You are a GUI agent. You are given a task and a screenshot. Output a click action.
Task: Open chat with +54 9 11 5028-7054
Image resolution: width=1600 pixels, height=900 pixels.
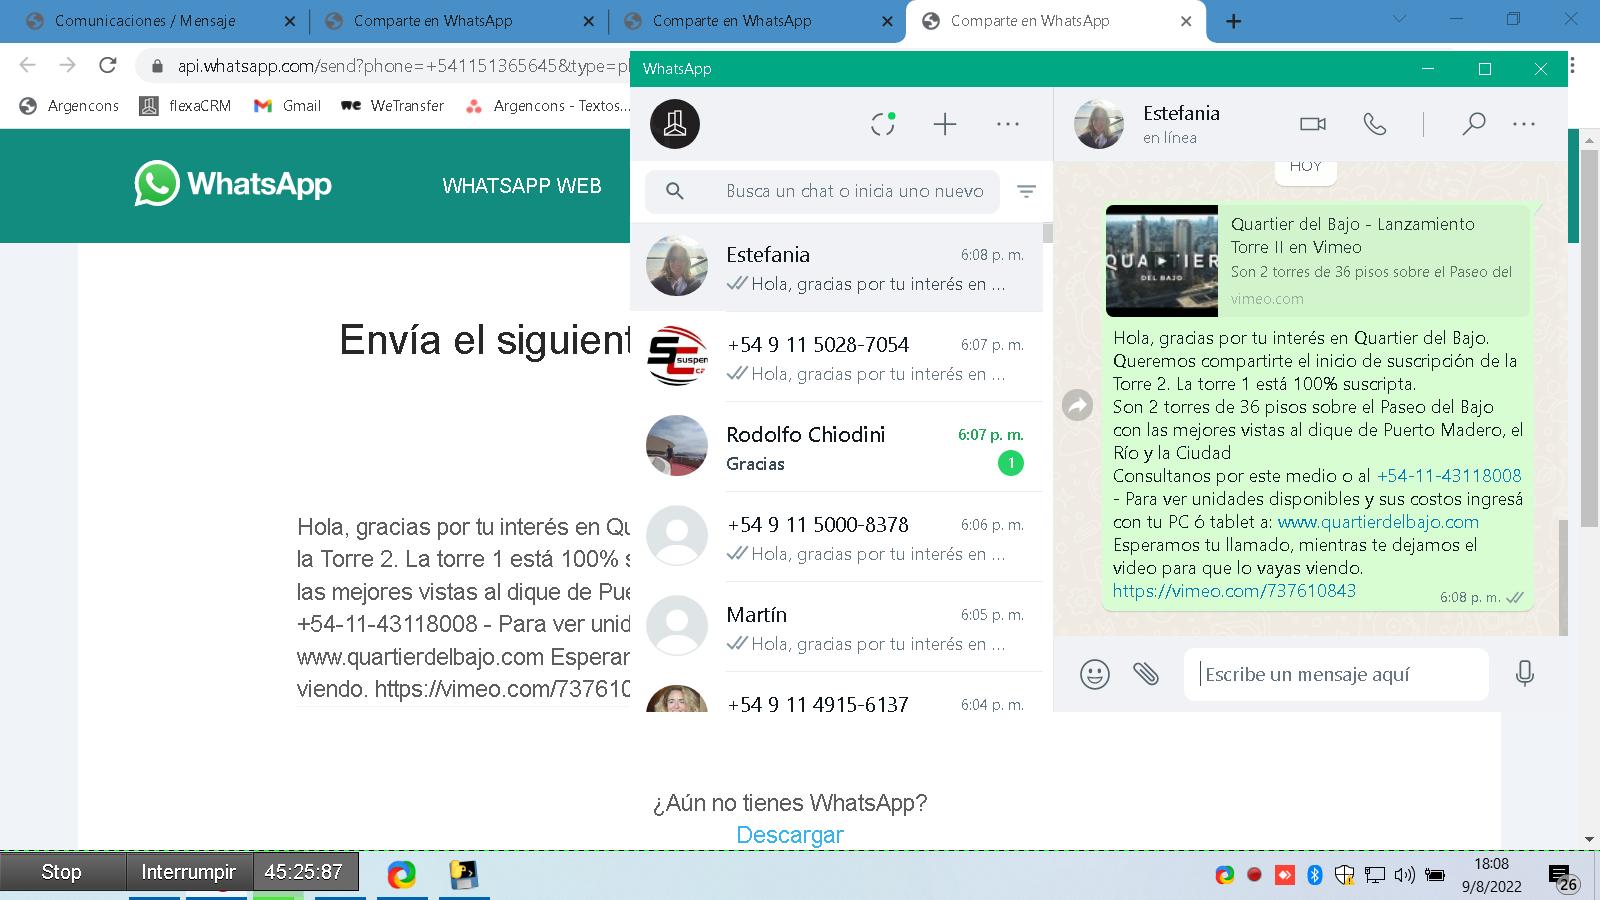click(x=837, y=357)
